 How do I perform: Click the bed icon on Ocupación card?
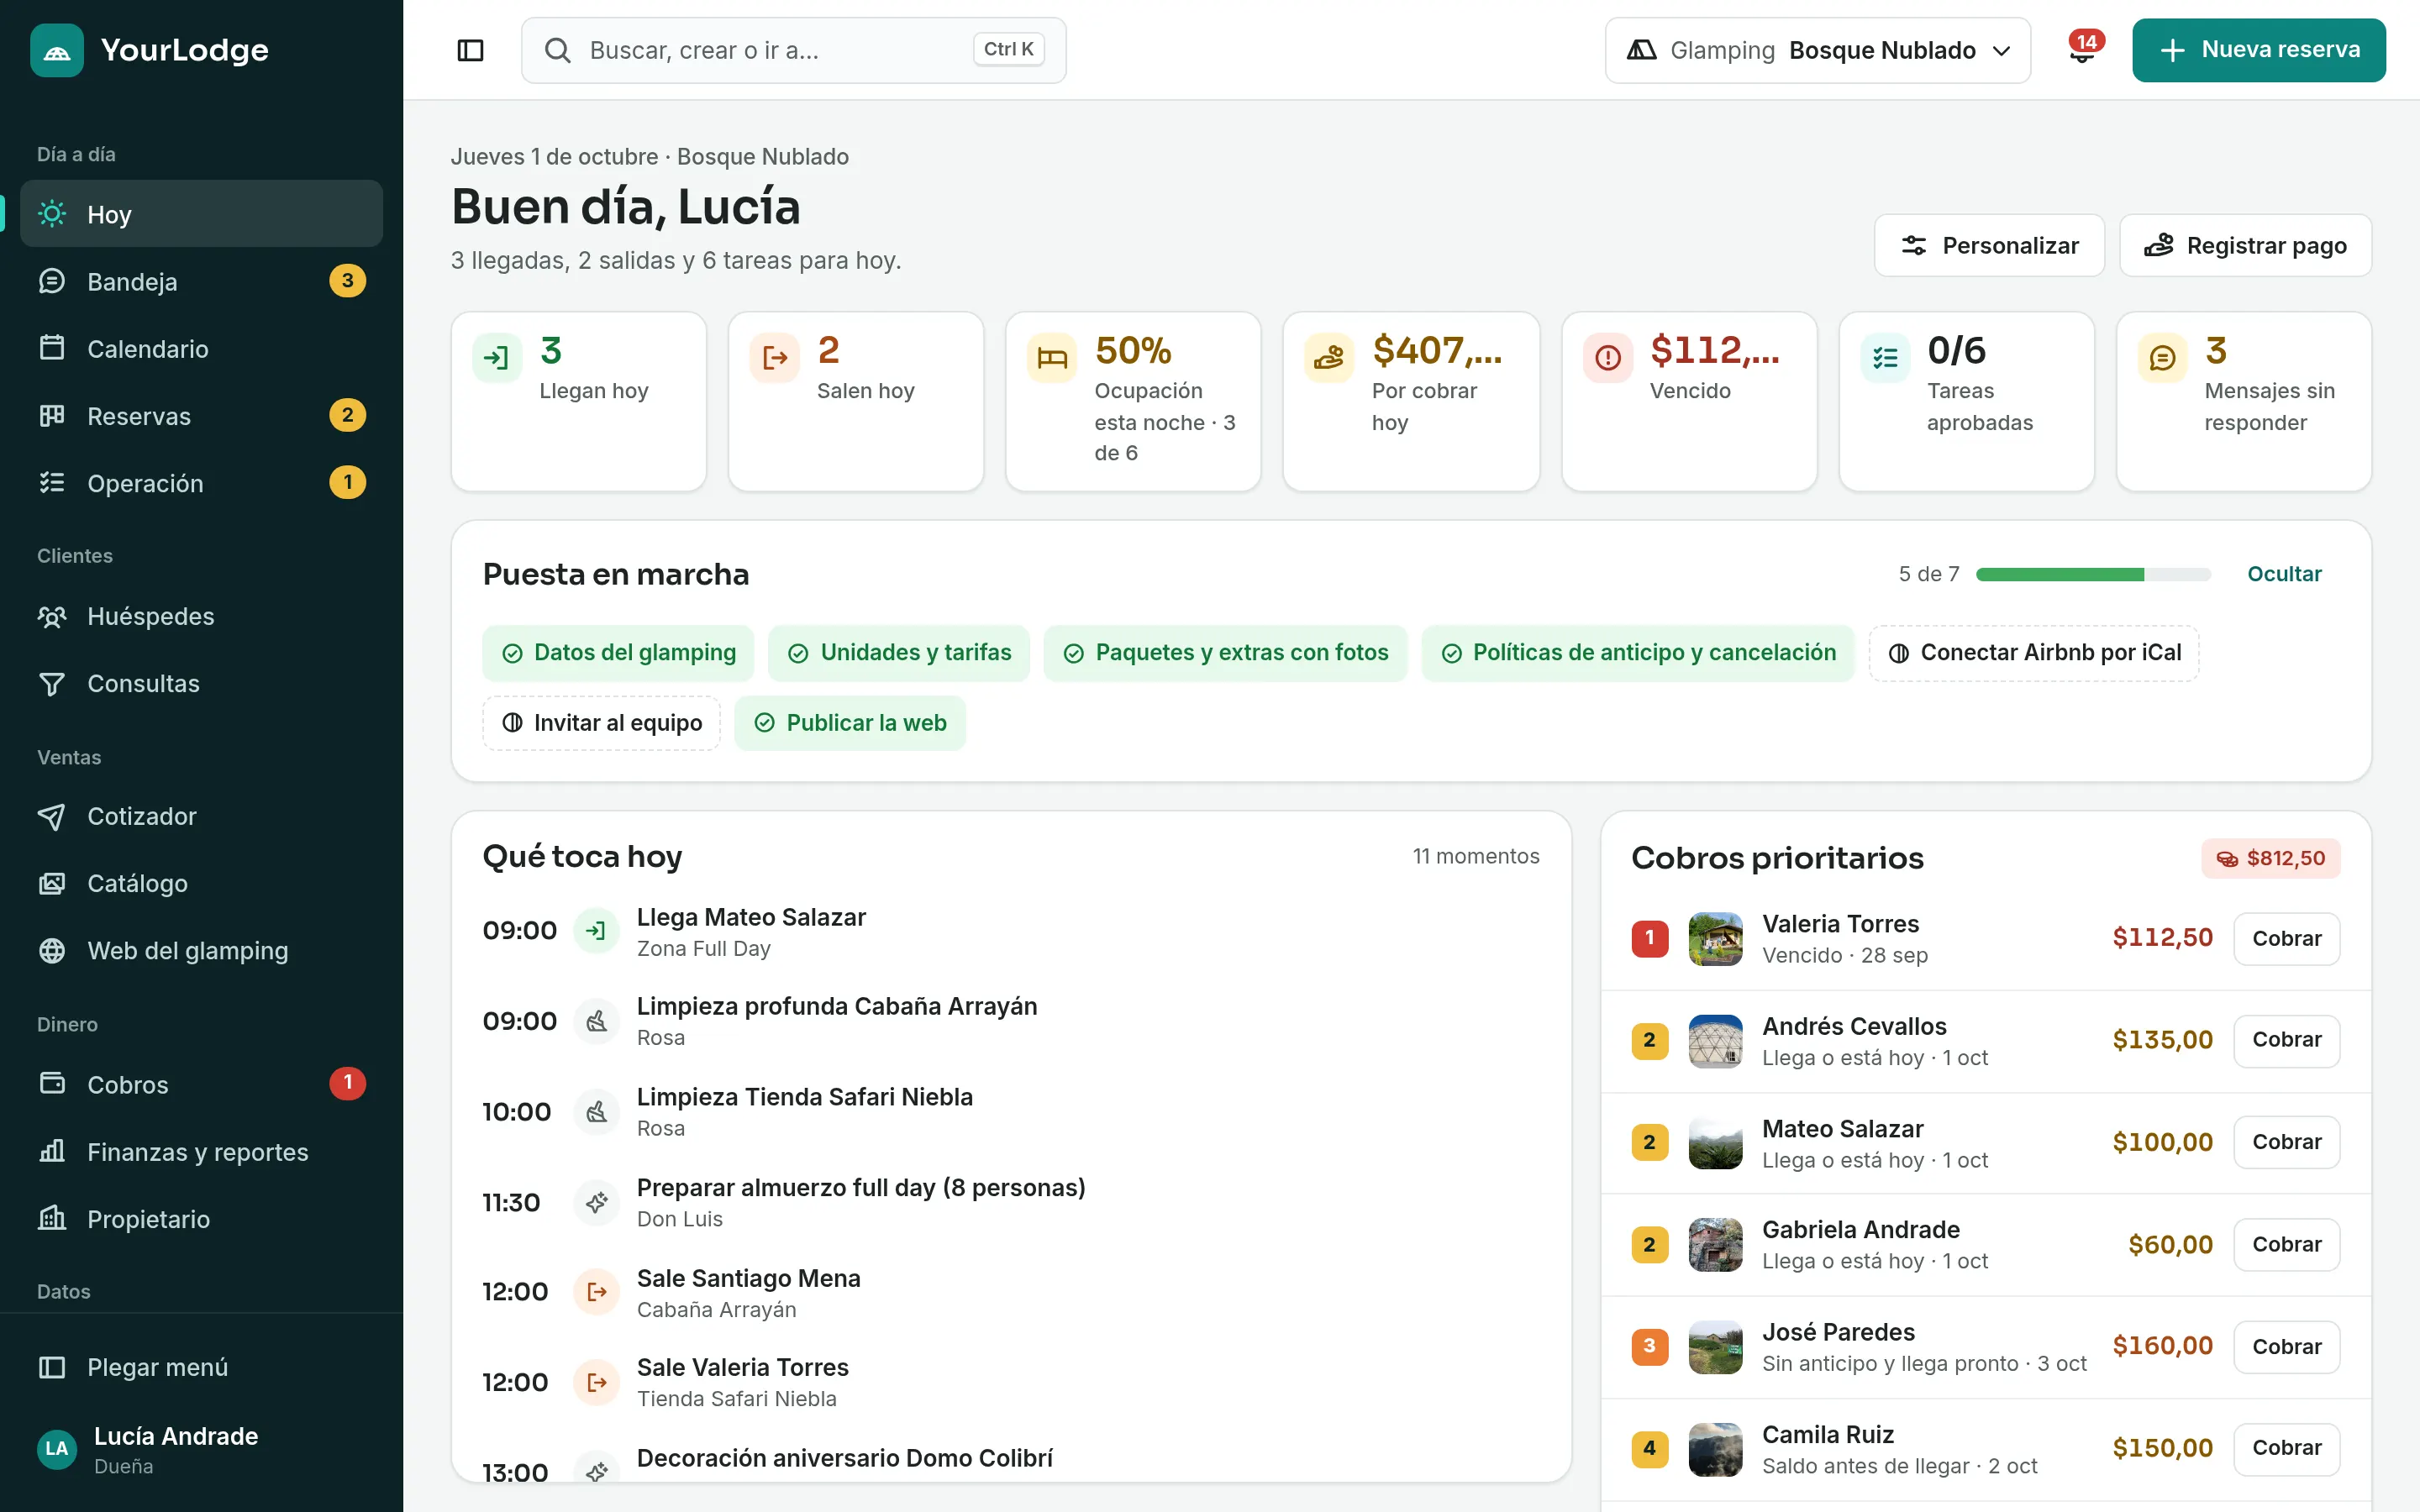click(x=1052, y=358)
